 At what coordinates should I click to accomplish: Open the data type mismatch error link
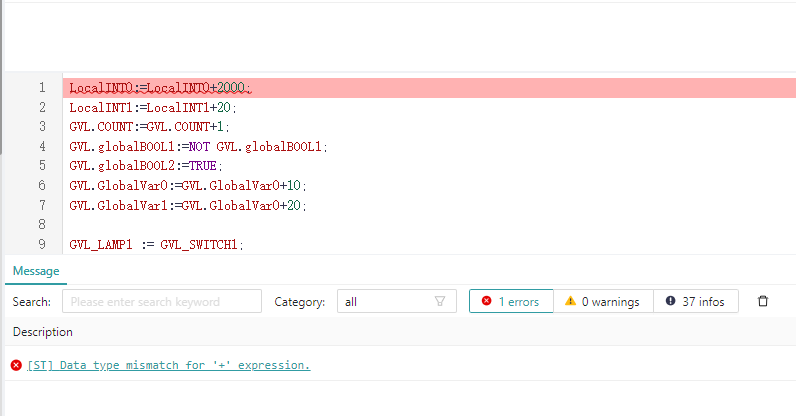(x=169, y=365)
